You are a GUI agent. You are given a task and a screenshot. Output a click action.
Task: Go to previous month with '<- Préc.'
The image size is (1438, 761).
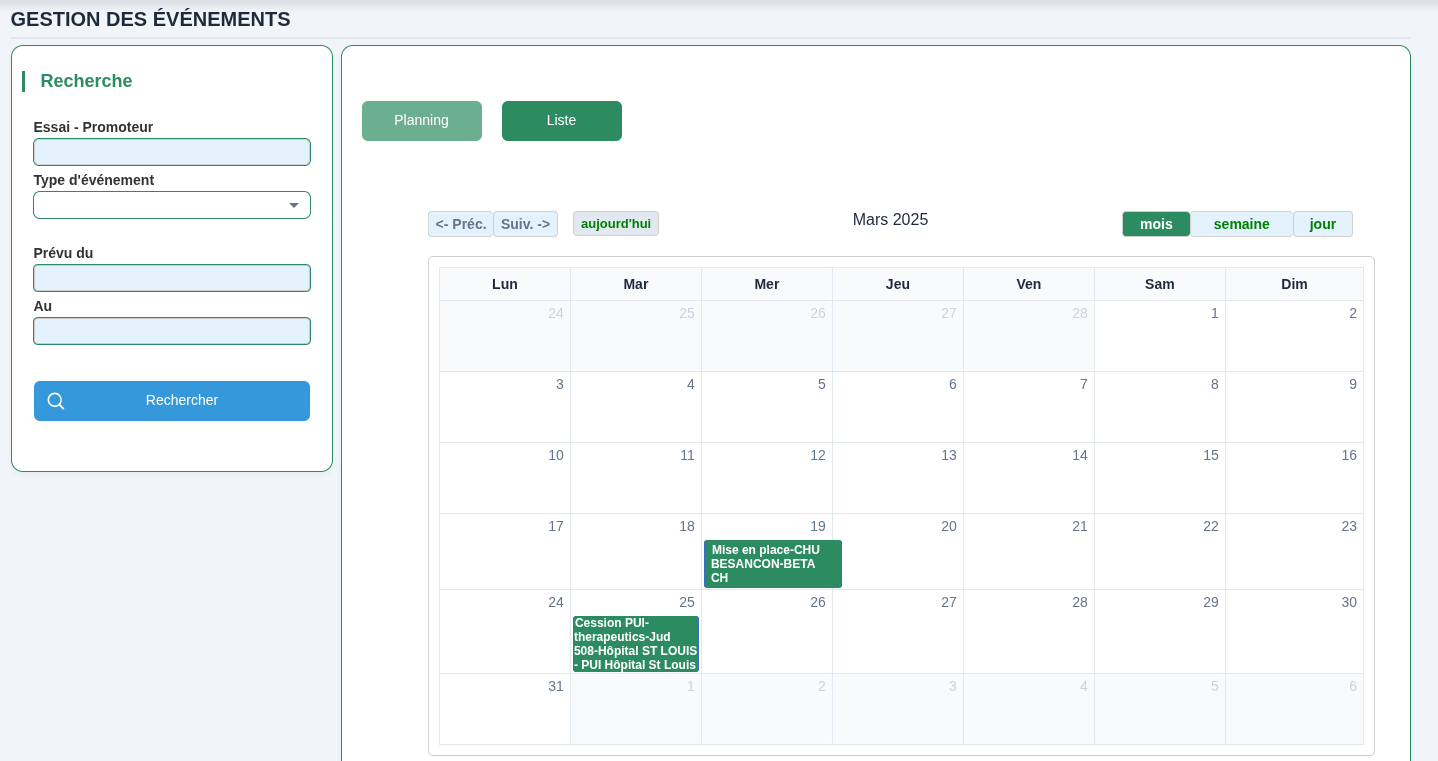pos(460,224)
